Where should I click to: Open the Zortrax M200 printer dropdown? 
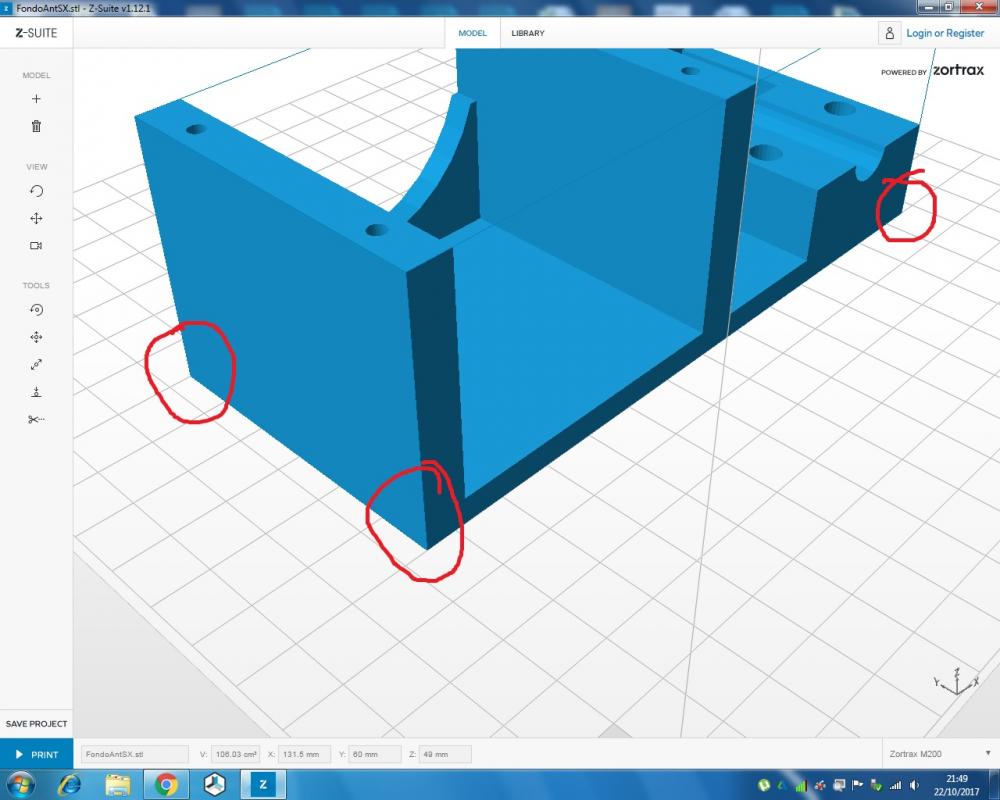938,754
